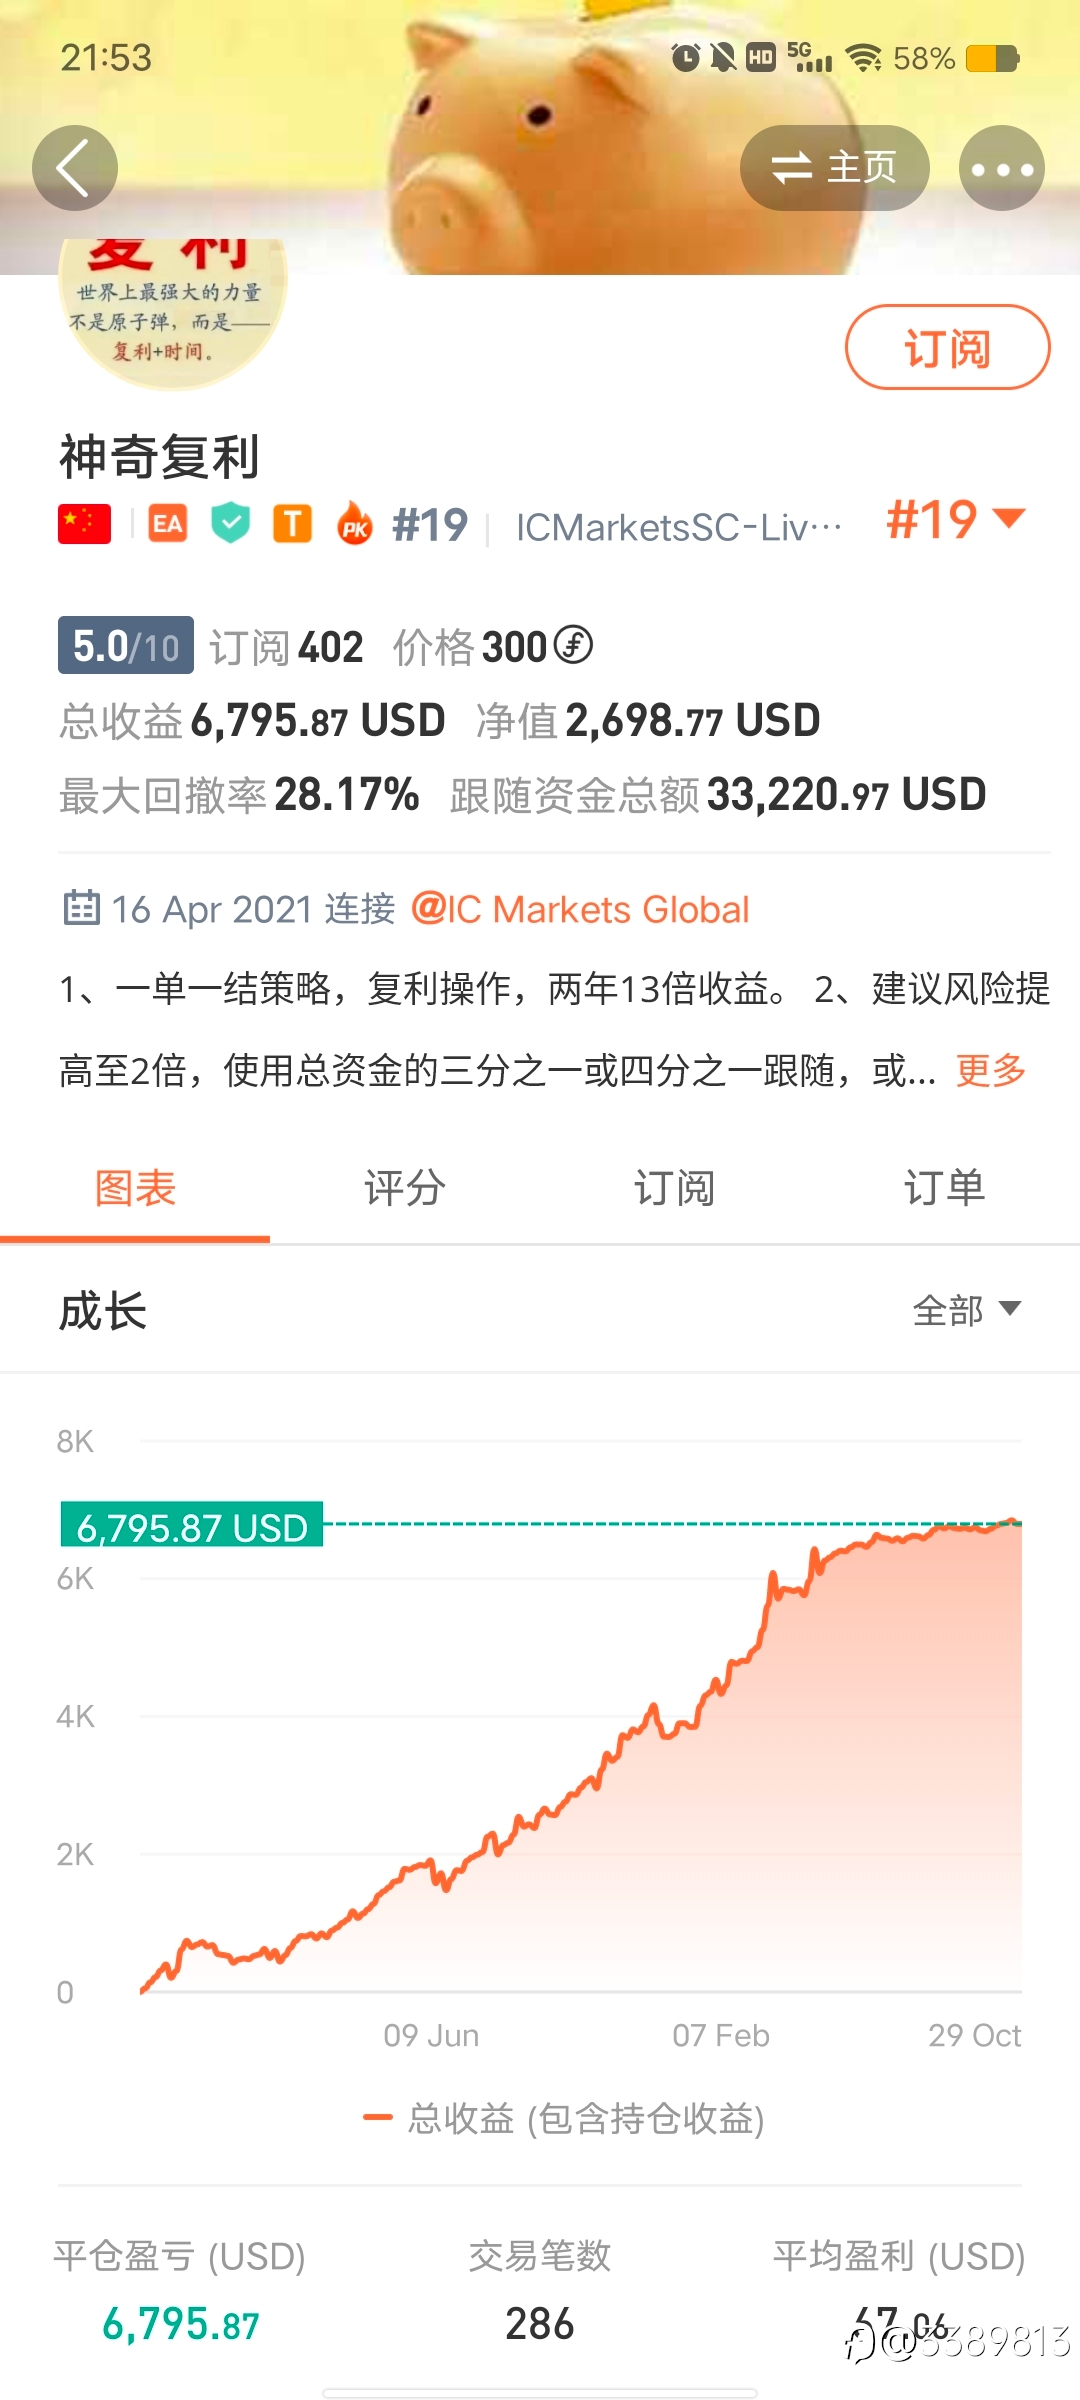Open the @IC Markets Global link
Image resolution: width=1080 pixels, height=2400 pixels.
[x=580, y=909]
